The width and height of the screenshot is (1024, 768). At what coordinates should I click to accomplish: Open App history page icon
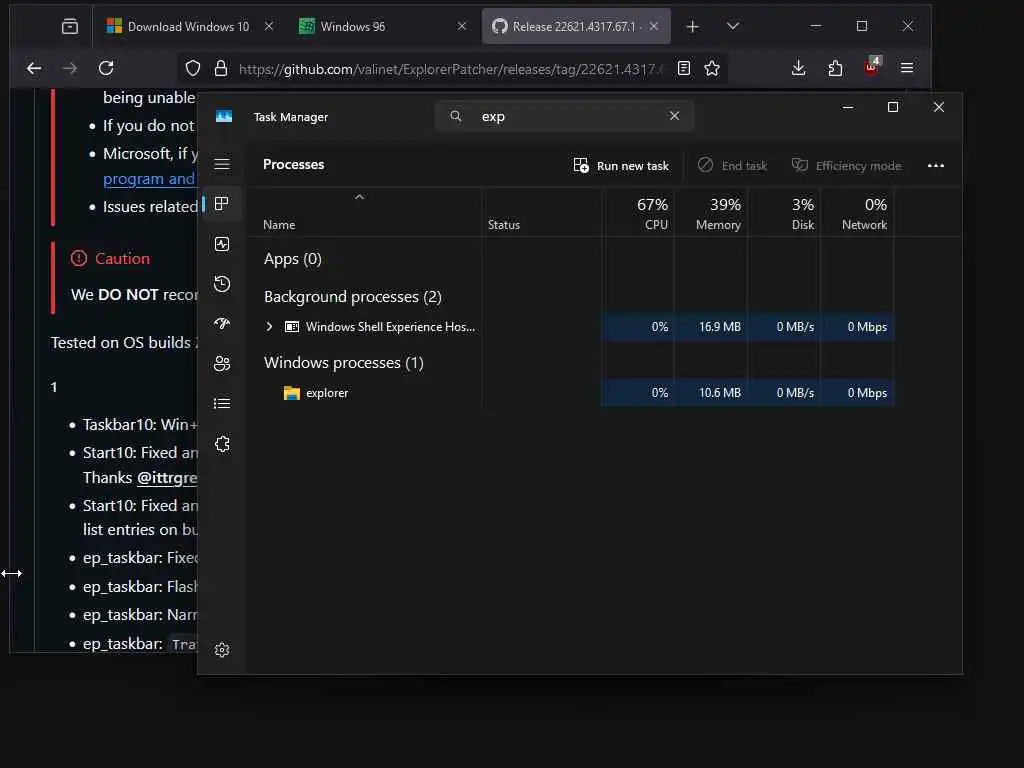point(222,284)
